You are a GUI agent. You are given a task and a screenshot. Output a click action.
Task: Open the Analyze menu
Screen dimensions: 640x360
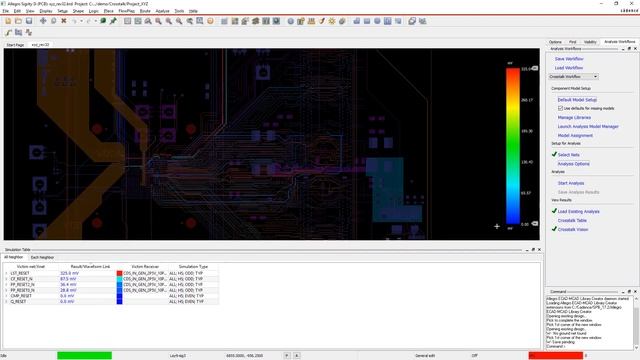pos(162,11)
